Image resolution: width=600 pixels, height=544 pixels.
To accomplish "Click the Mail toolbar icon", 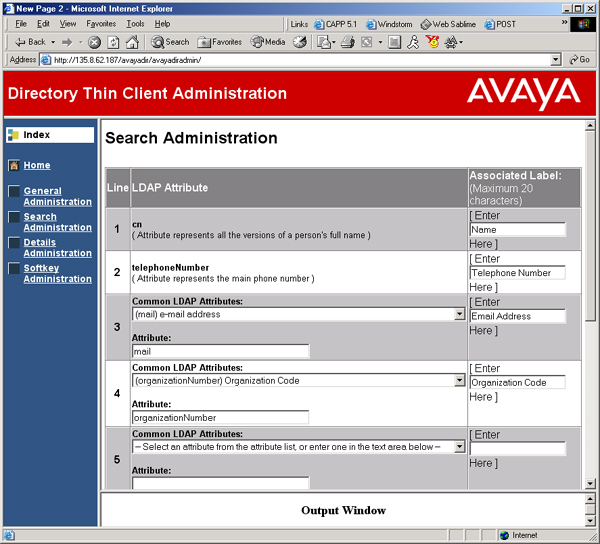I will pyautogui.click(x=324, y=42).
